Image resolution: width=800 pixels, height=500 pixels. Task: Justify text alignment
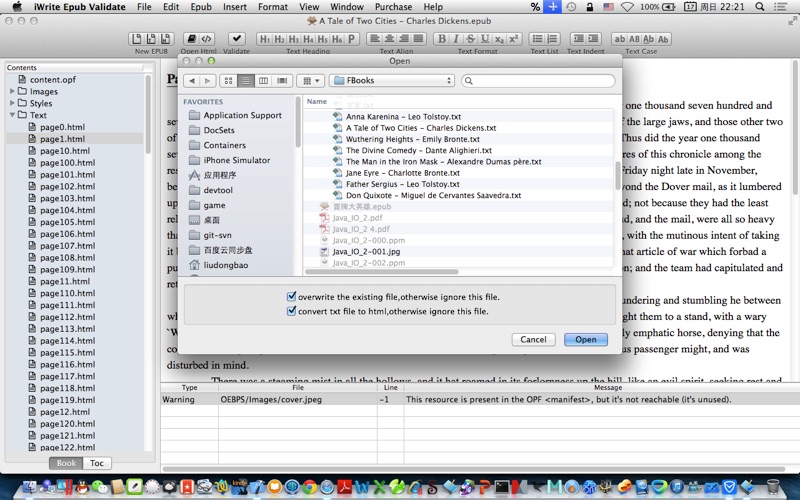click(x=418, y=39)
